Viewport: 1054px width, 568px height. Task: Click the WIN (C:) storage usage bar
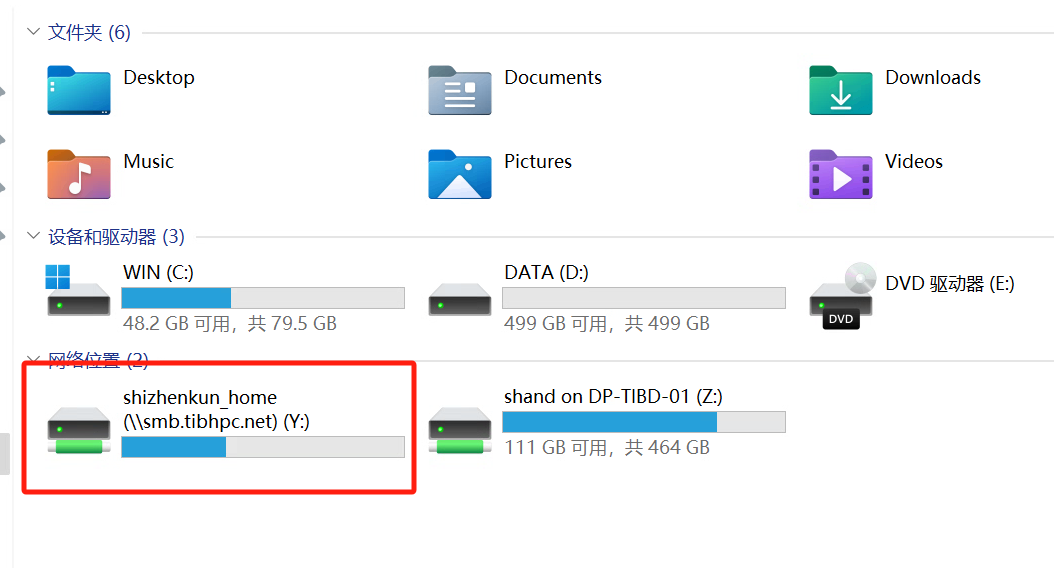pos(263,298)
